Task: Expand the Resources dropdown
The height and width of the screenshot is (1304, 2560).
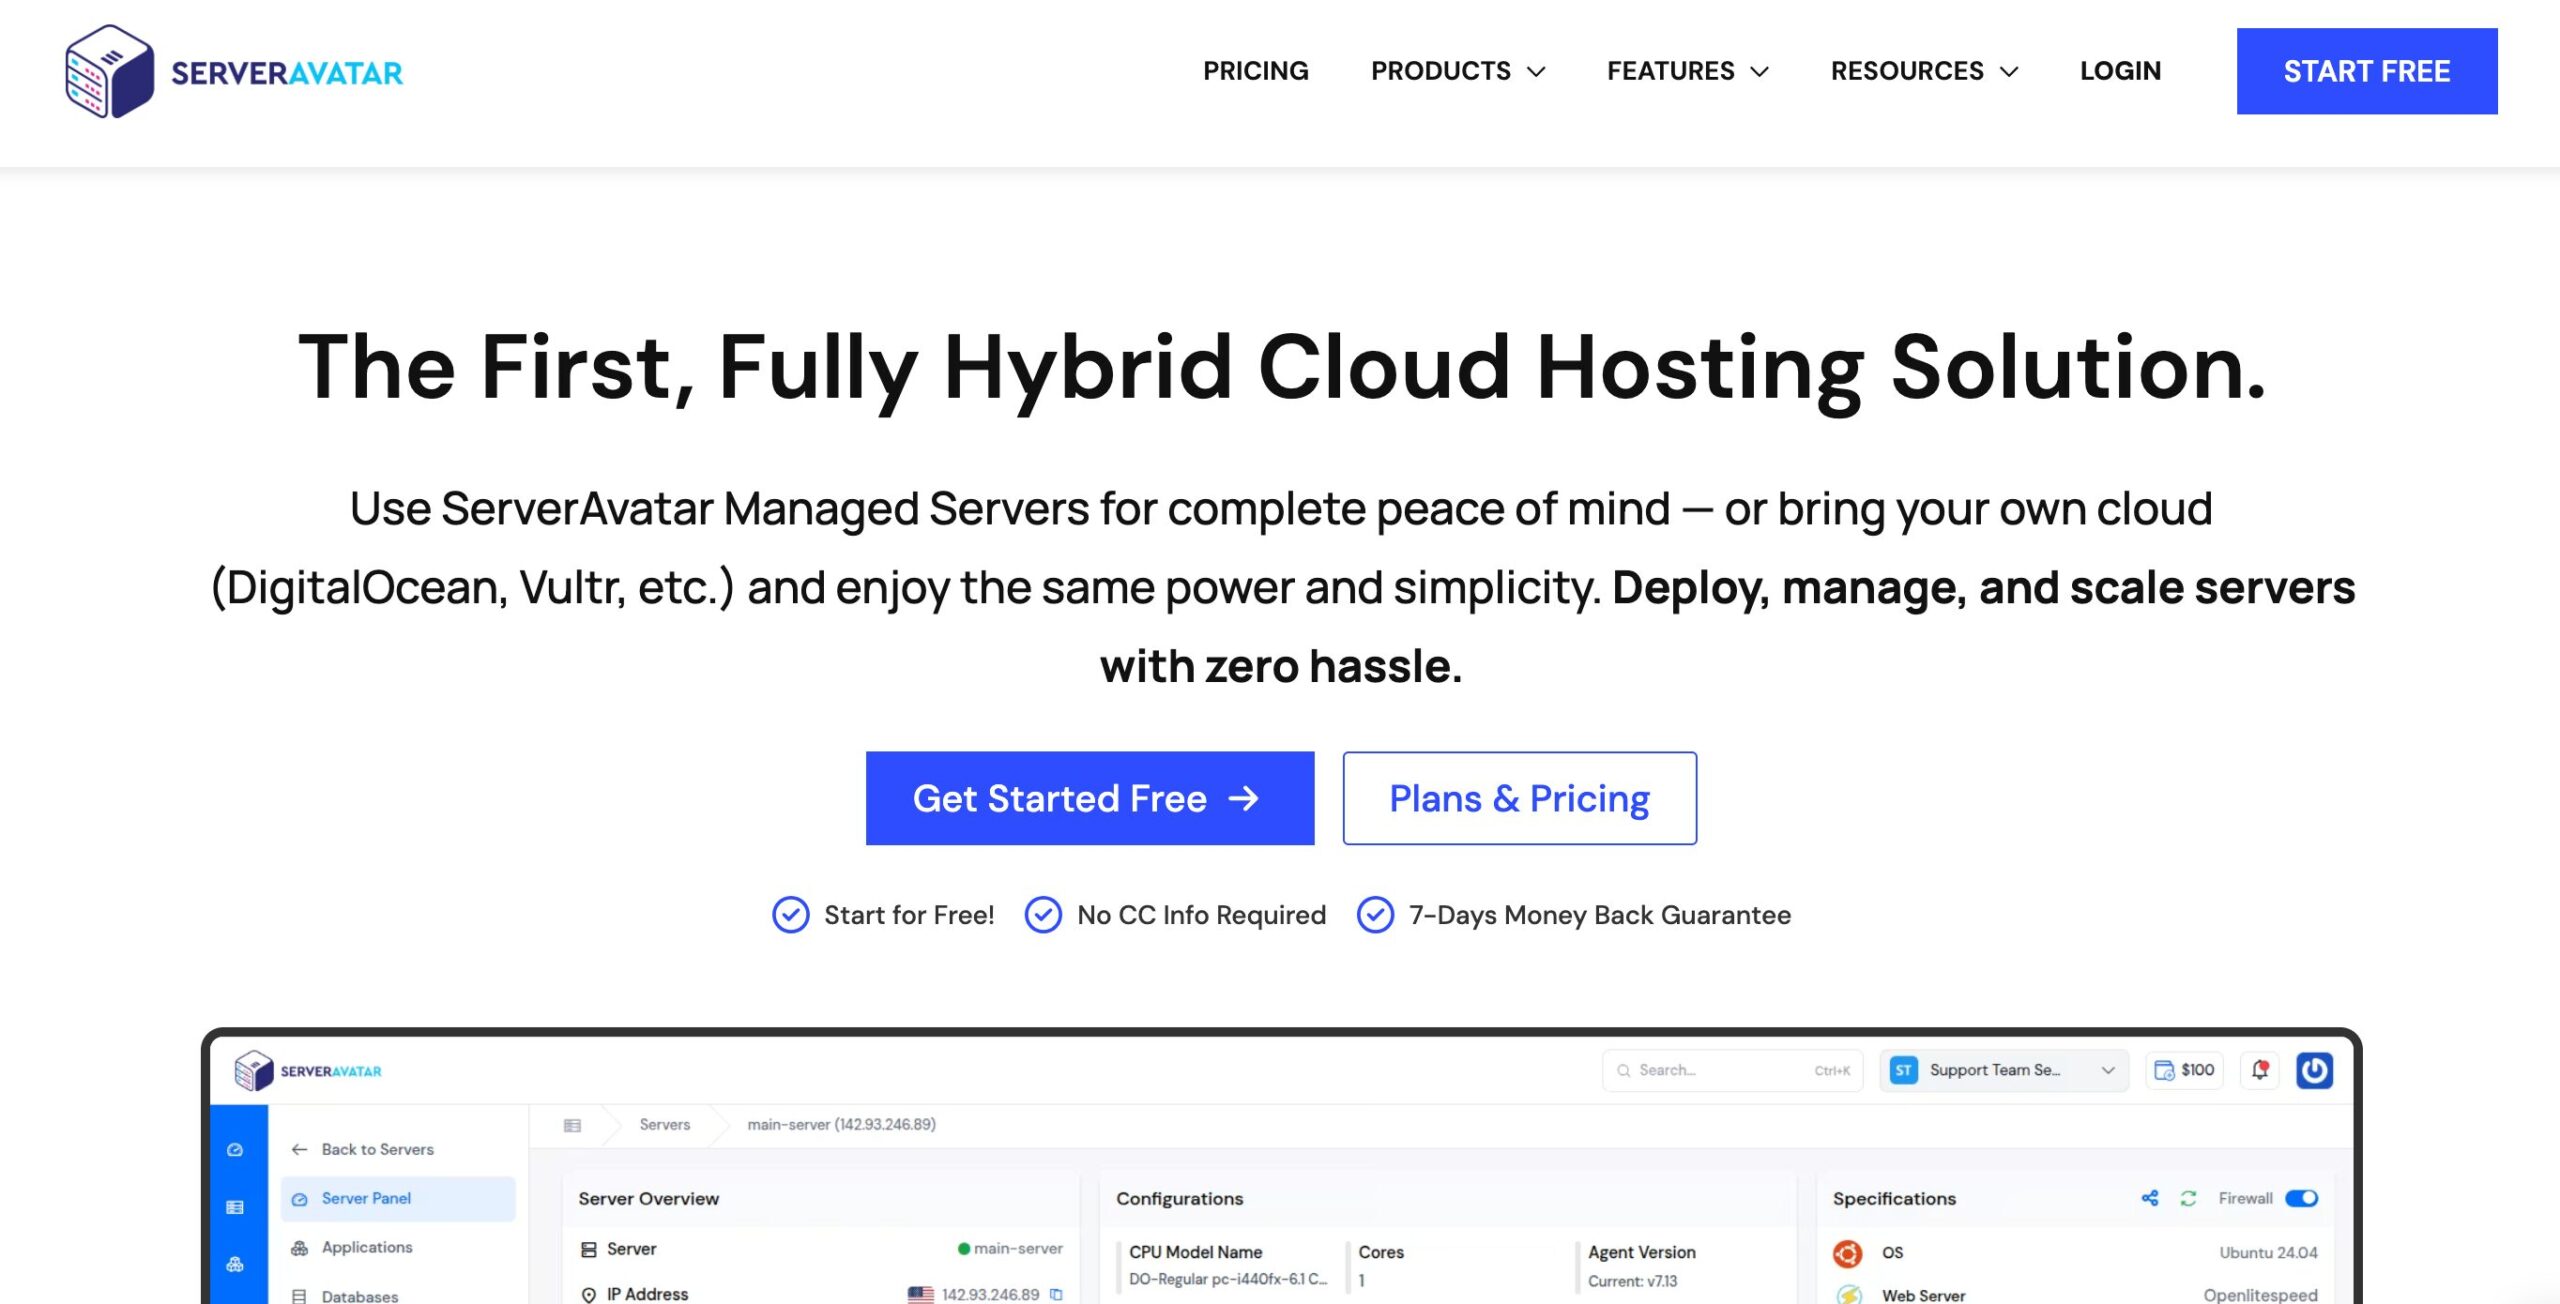Action: (1924, 71)
